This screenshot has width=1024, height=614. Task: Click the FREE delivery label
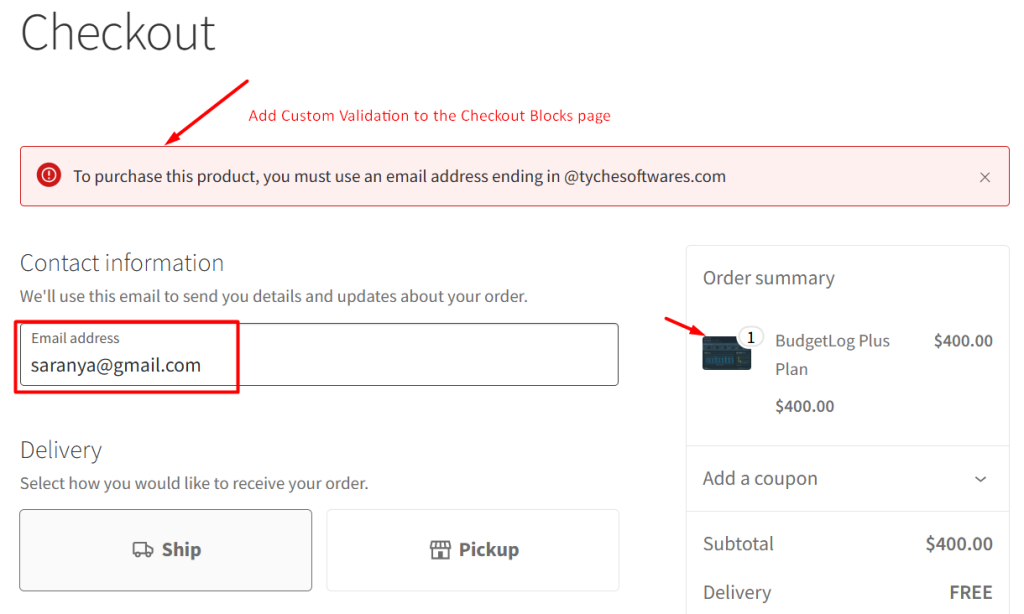(x=971, y=592)
